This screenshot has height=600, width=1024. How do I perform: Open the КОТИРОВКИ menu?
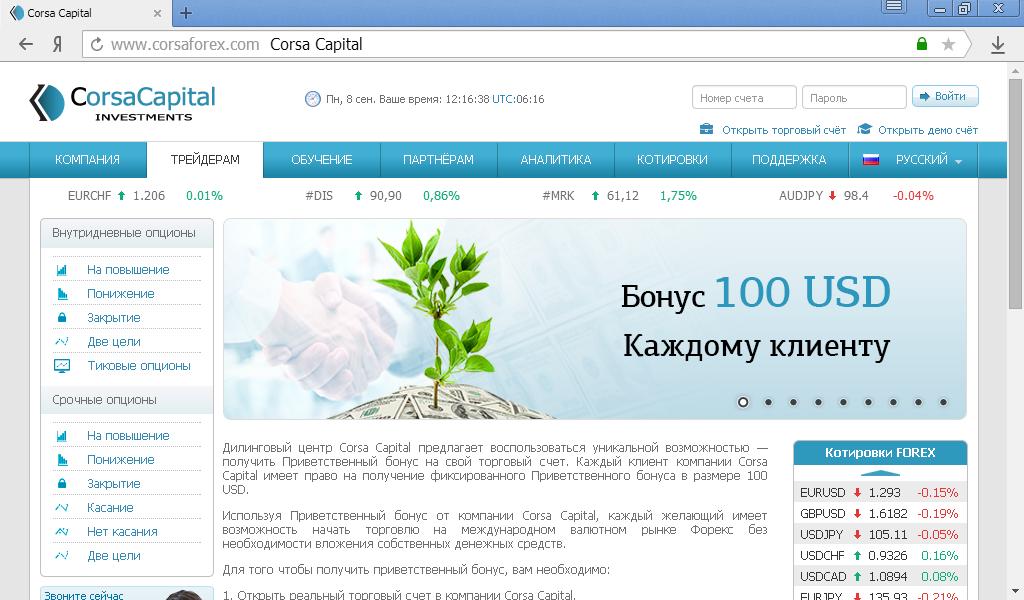click(672, 159)
